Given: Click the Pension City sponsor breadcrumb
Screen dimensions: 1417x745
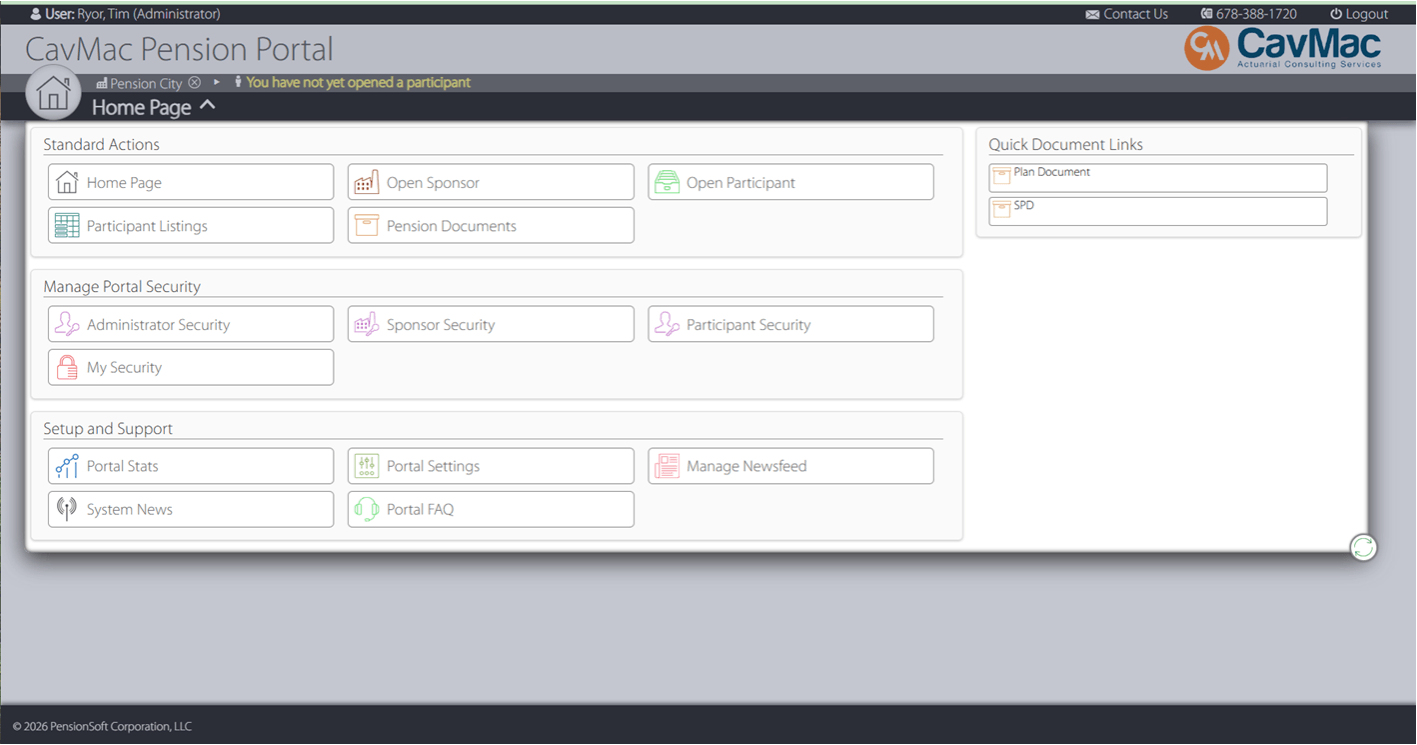Looking at the screenshot, I should click(x=146, y=83).
